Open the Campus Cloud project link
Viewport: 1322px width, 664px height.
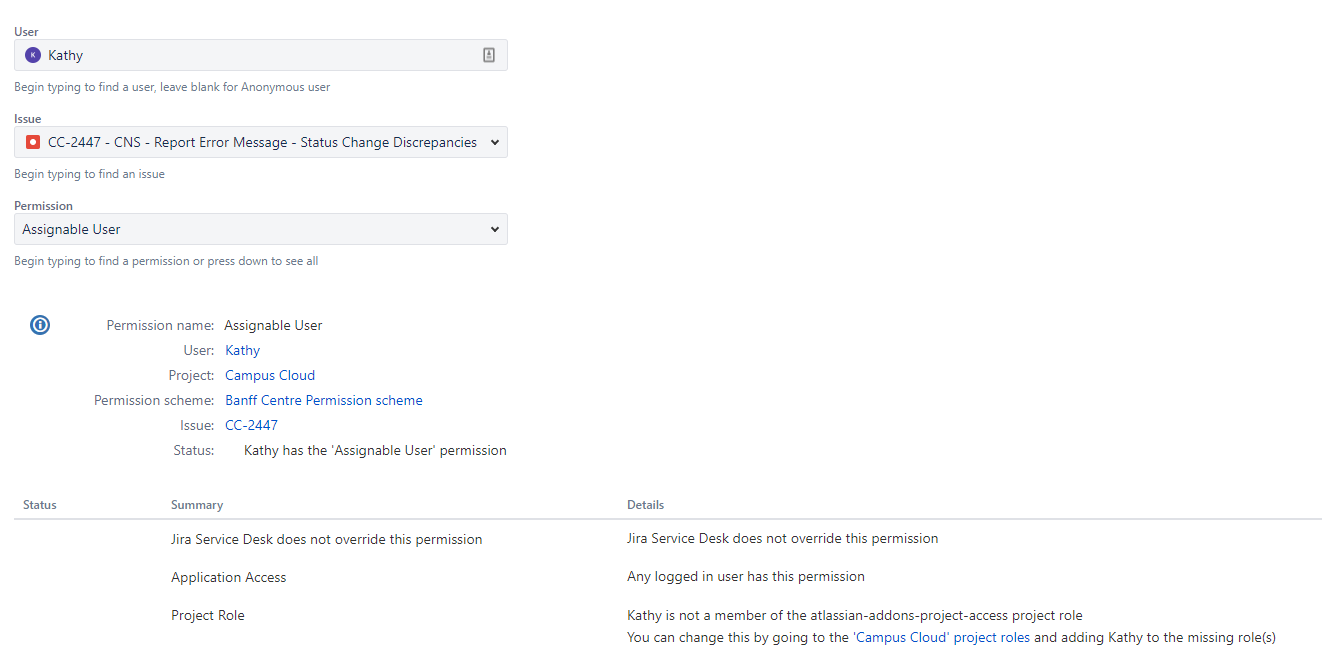(270, 375)
